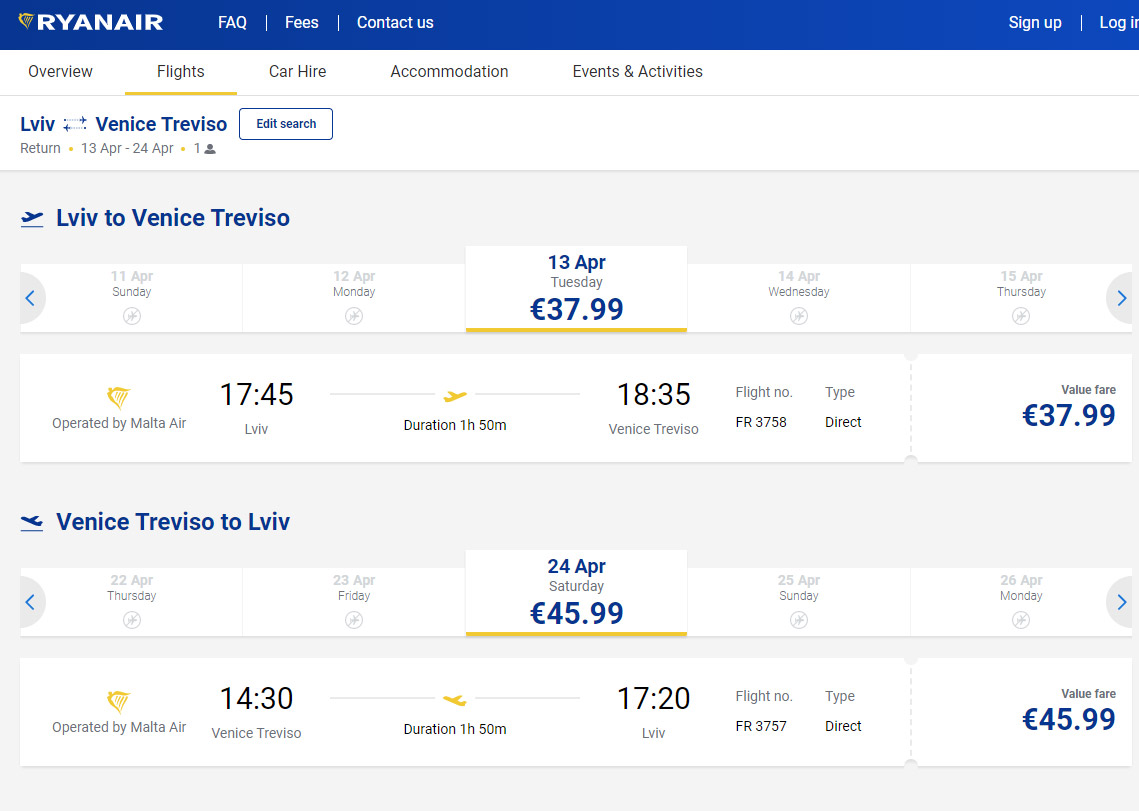Click no-flight icon under 14 Apr
This screenshot has height=811, width=1139.
pos(799,316)
